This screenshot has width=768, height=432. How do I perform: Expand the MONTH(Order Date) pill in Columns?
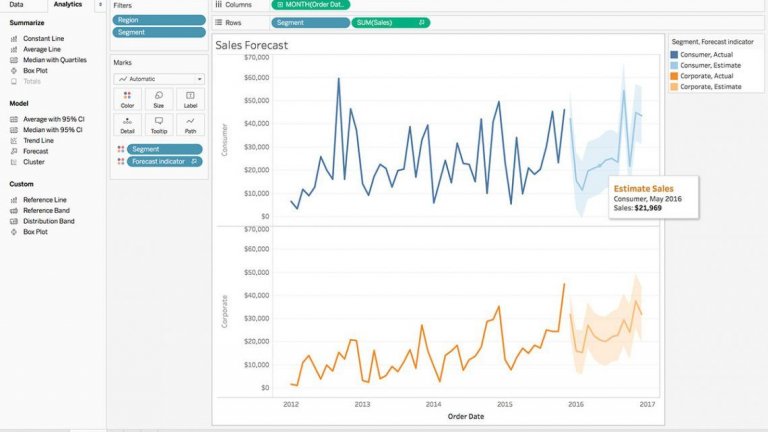(309, 5)
